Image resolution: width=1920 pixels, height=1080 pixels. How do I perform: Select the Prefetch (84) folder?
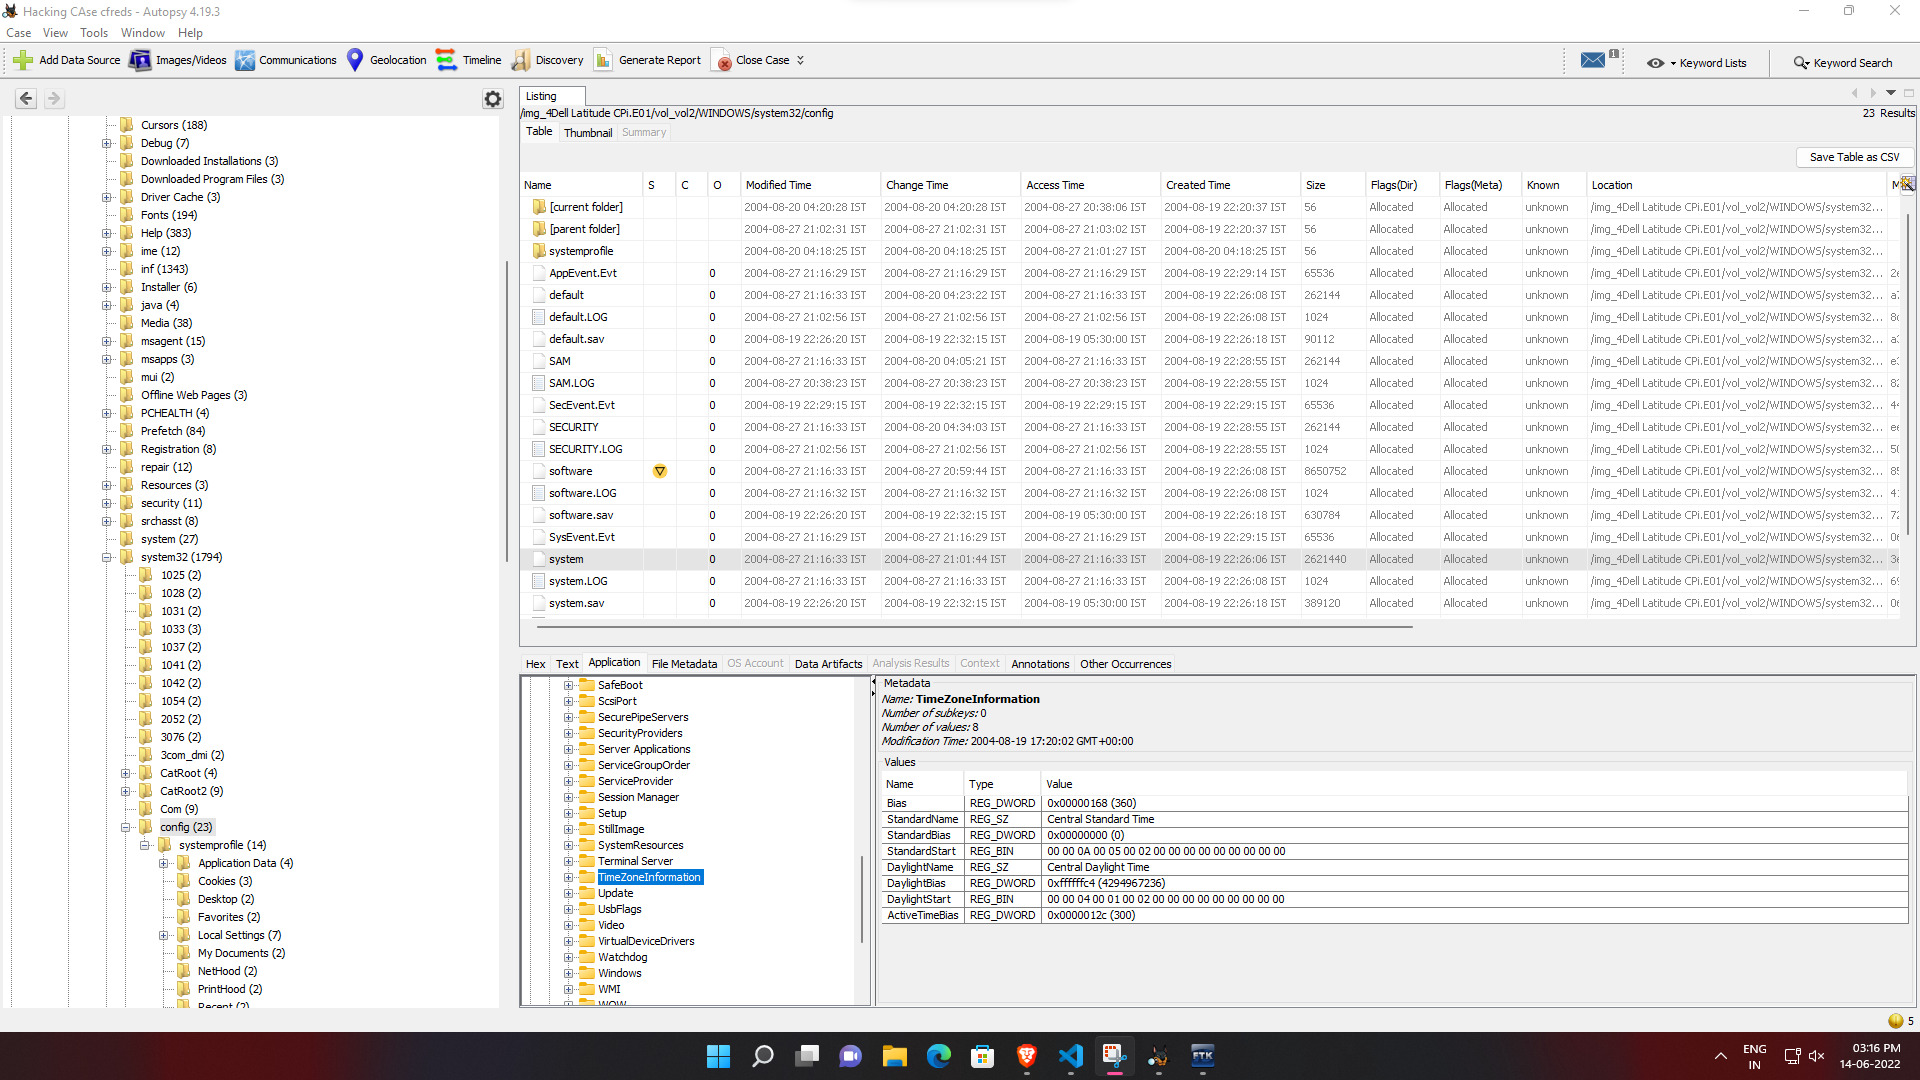(173, 431)
